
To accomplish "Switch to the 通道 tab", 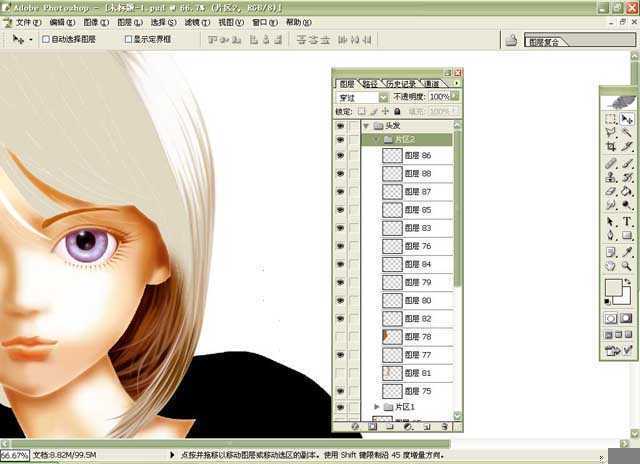I will (x=432, y=84).
